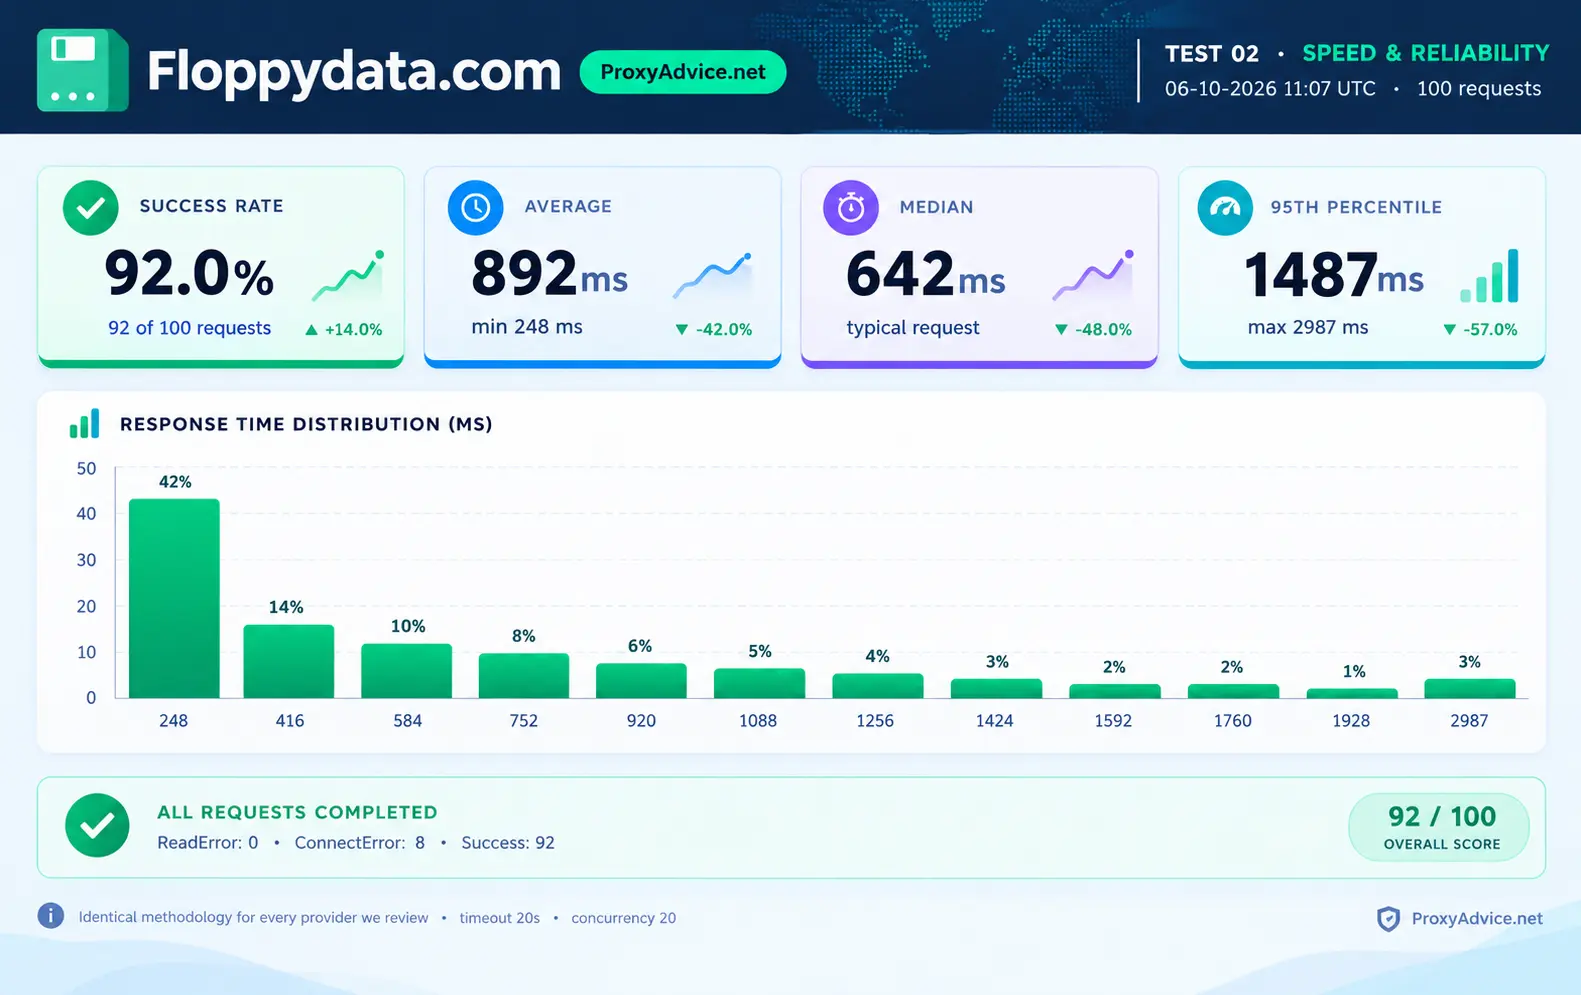Click the teal gauge icon beside 95th Percentile
The image size is (1581, 995).
pos(1225,208)
